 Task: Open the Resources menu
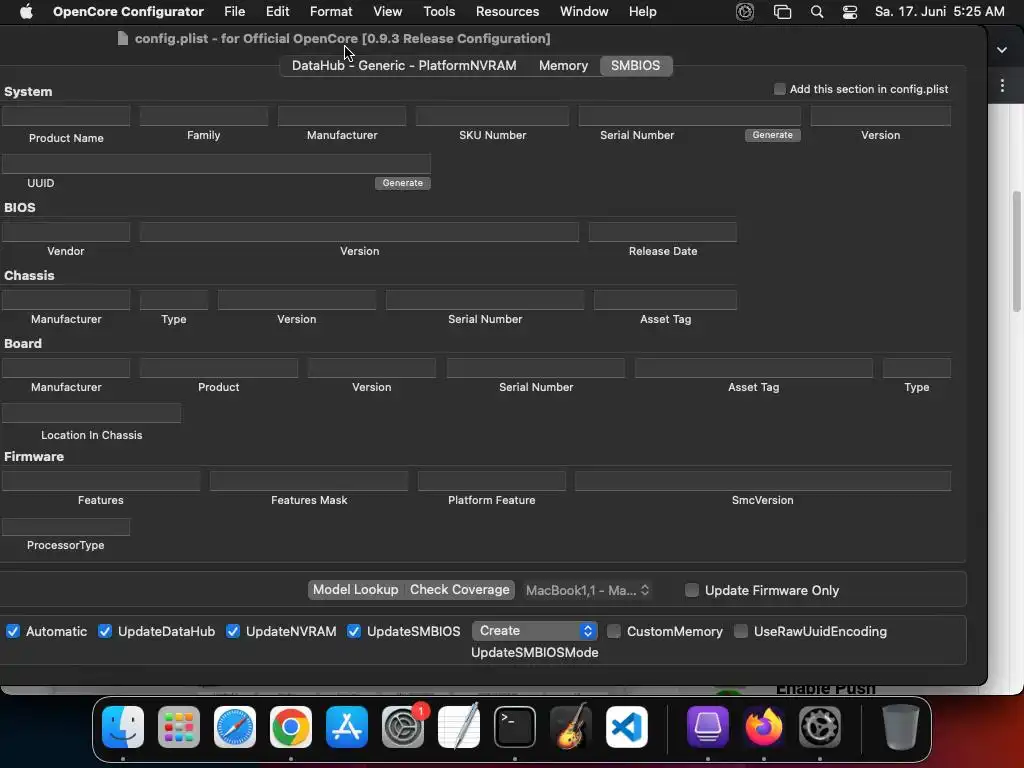coord(507,12)
